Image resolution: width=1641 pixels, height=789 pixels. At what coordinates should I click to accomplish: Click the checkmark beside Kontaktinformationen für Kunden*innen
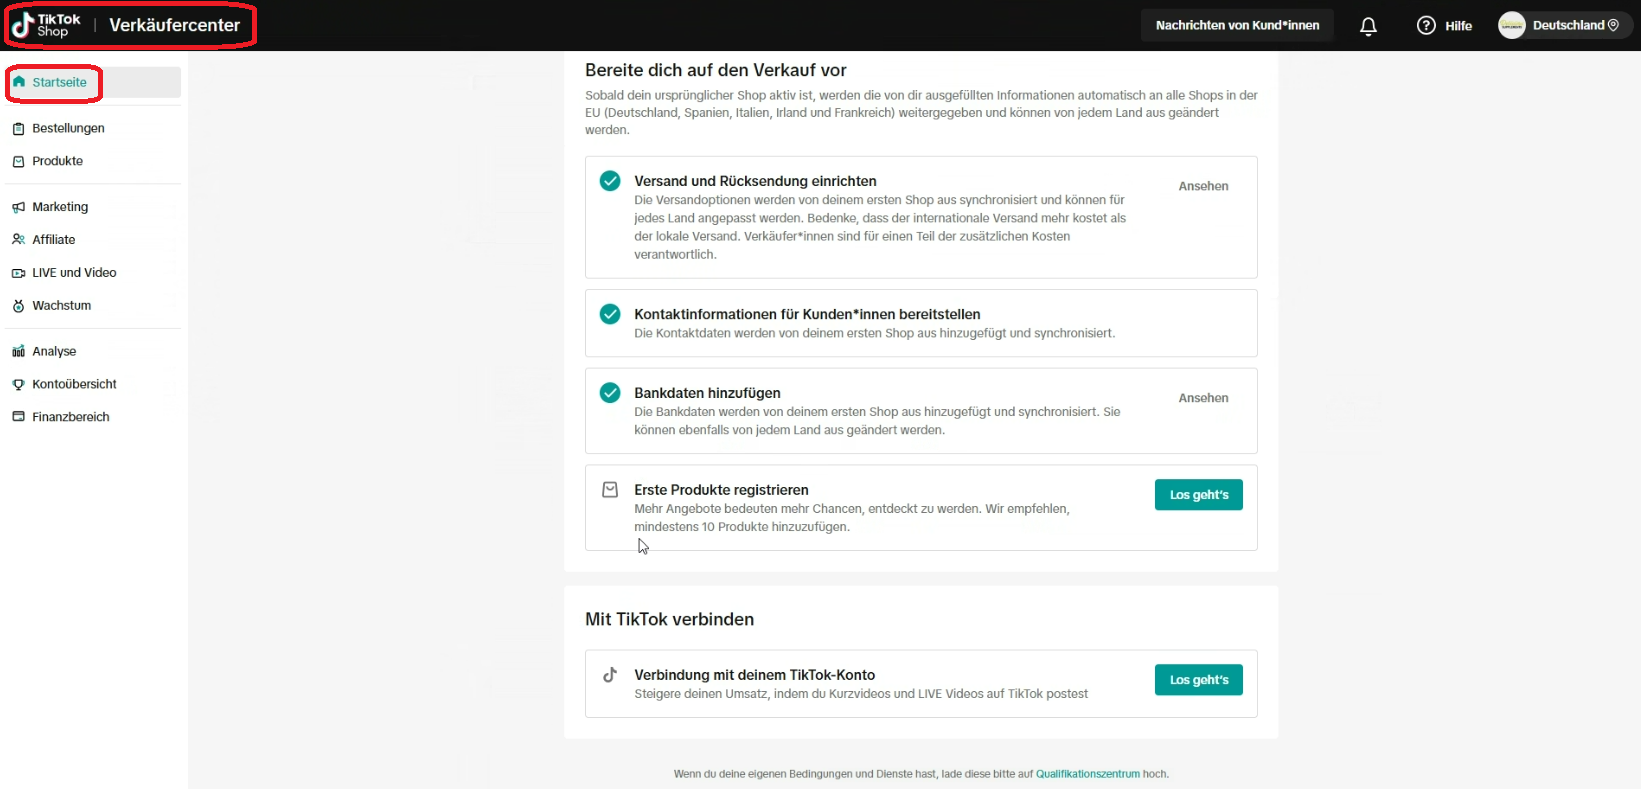click(x=610, y=314)
